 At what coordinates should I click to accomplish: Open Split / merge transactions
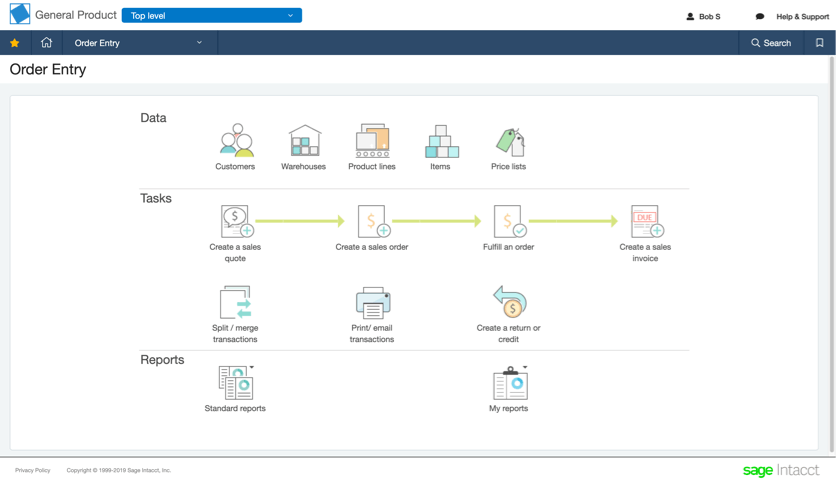(x=236, y=302)
